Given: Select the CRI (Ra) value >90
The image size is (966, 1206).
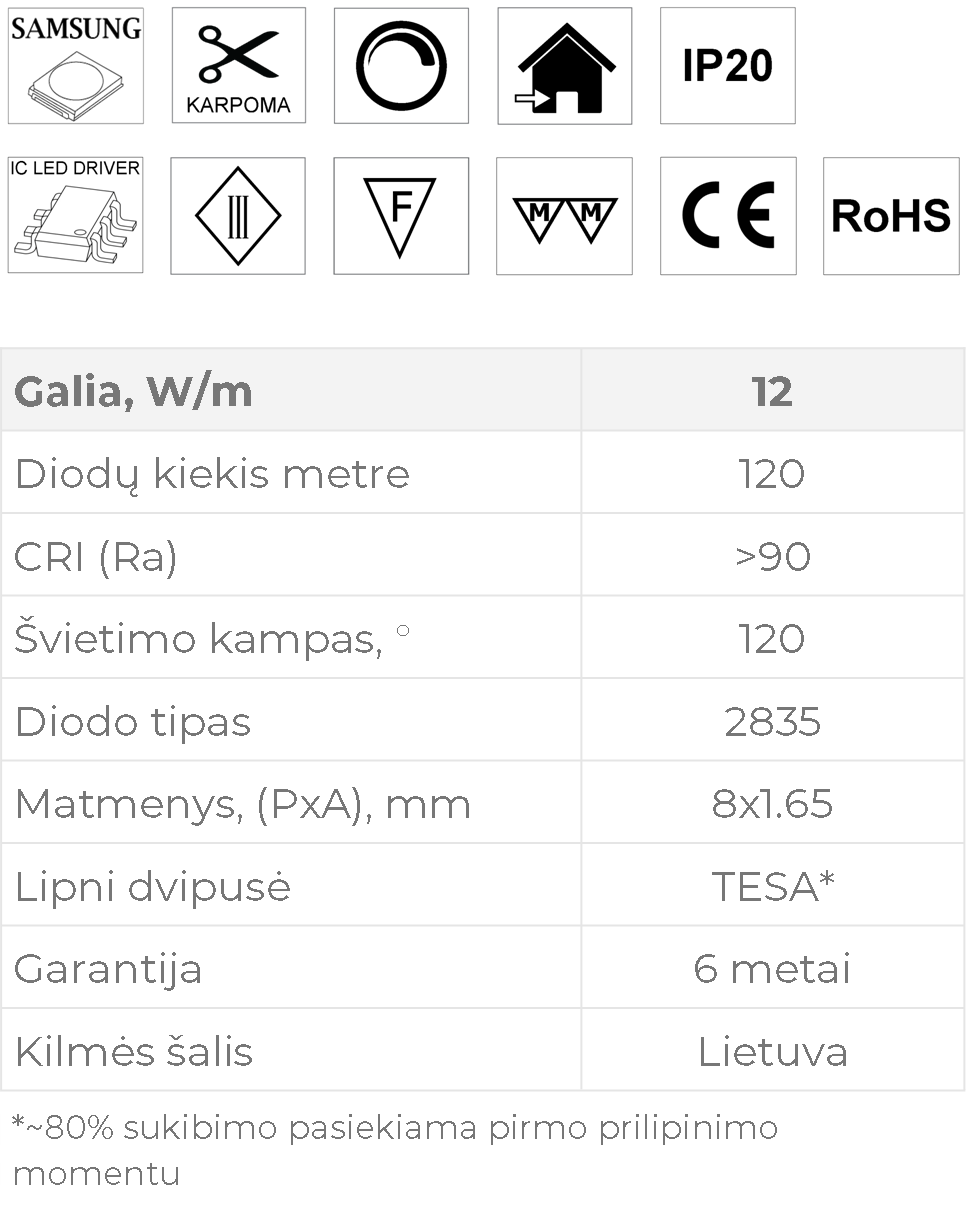Looking at the screenshot, I should tap(773, 556).
